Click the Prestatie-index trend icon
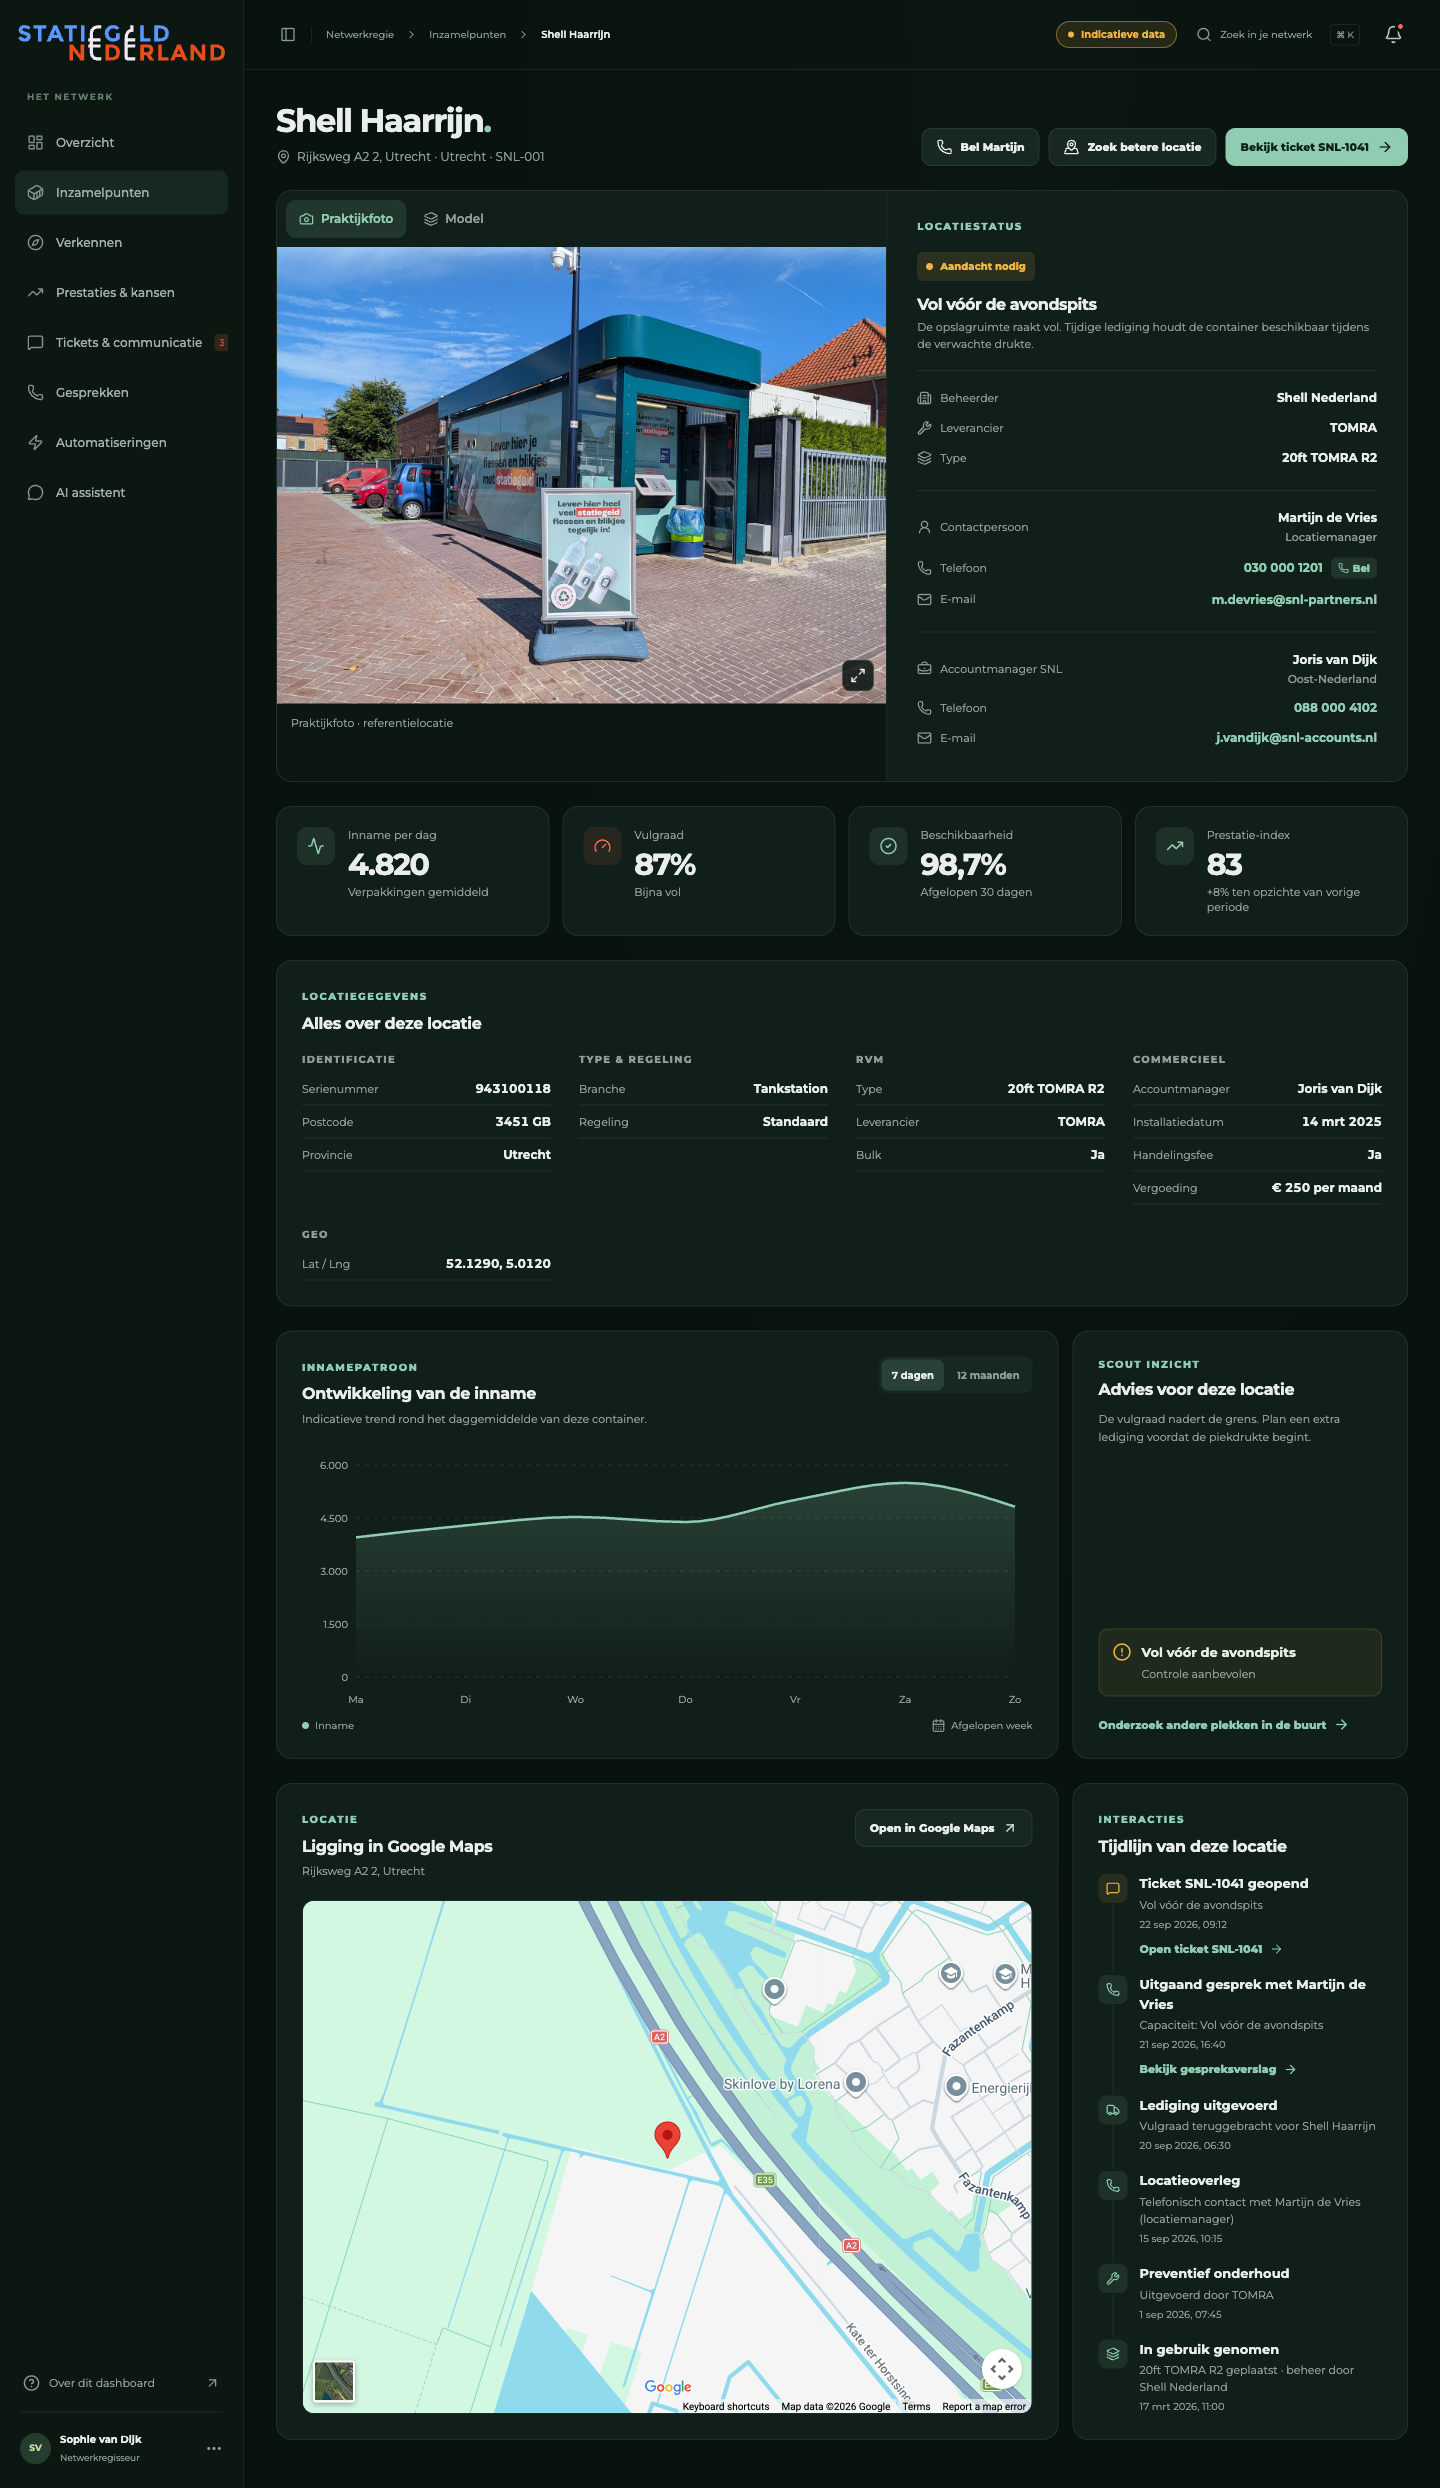The image size is (1440, 2488). (x=1175, y=846)
